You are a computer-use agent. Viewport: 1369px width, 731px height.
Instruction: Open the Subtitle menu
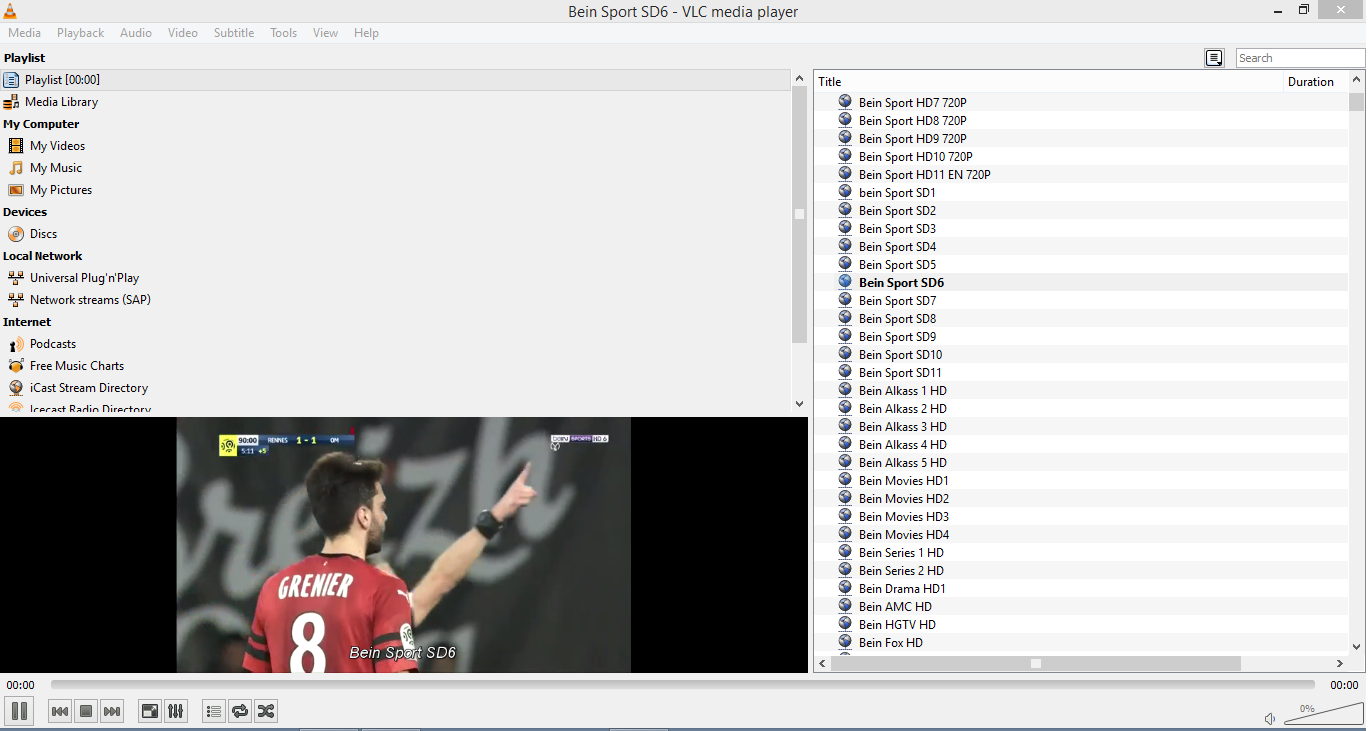pyautogui.click(x=234, y=33)
